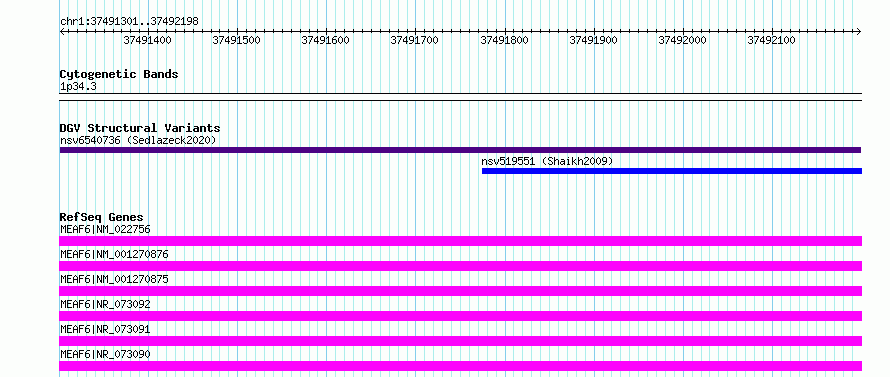Open the MEAF6|NM_001270875 label
The image size is (890, 377).
pos(114,279)
